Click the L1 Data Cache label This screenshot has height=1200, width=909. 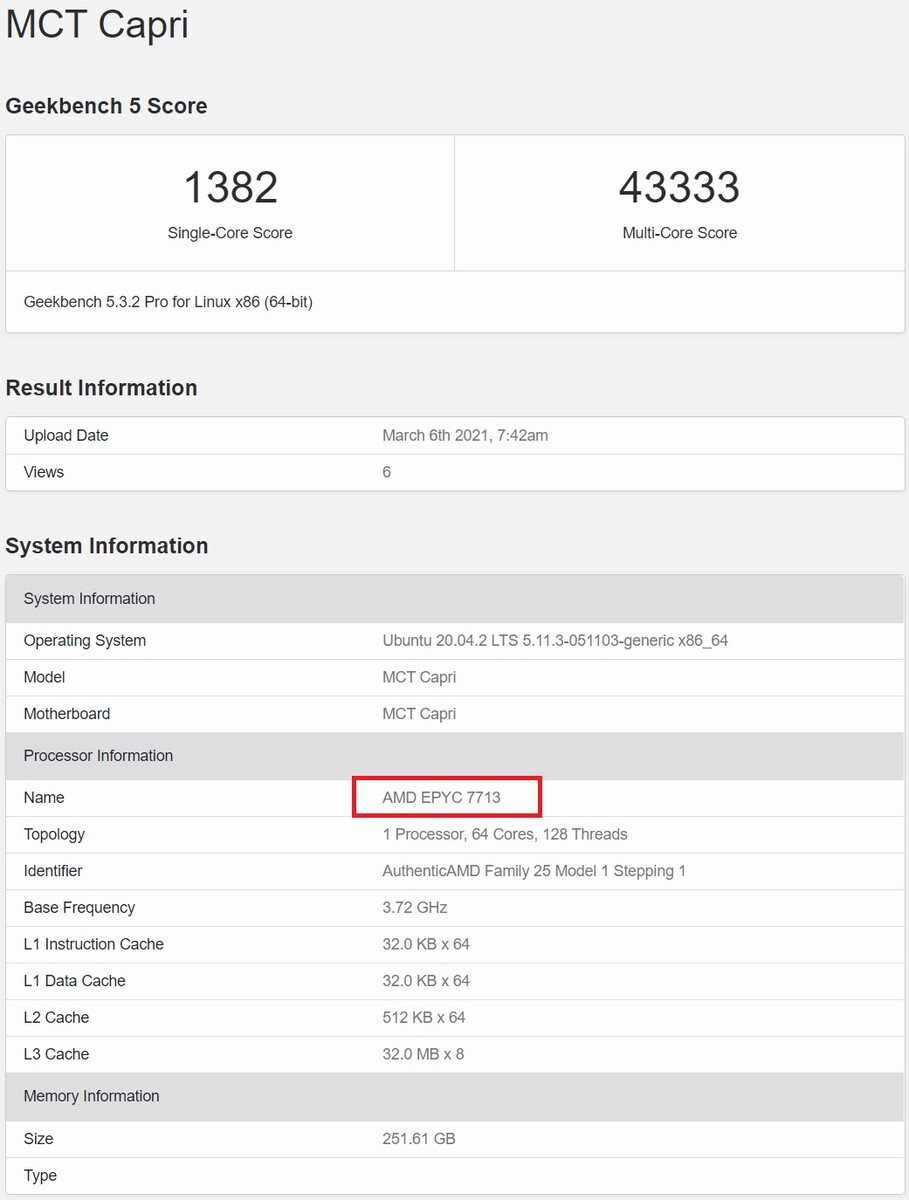coord(75,981)
